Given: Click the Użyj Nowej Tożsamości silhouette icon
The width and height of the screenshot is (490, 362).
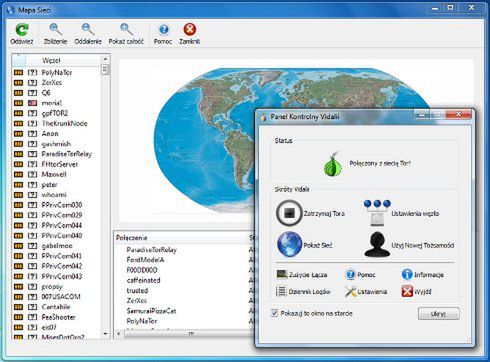Looking at the screenshot, I should 377,244.
